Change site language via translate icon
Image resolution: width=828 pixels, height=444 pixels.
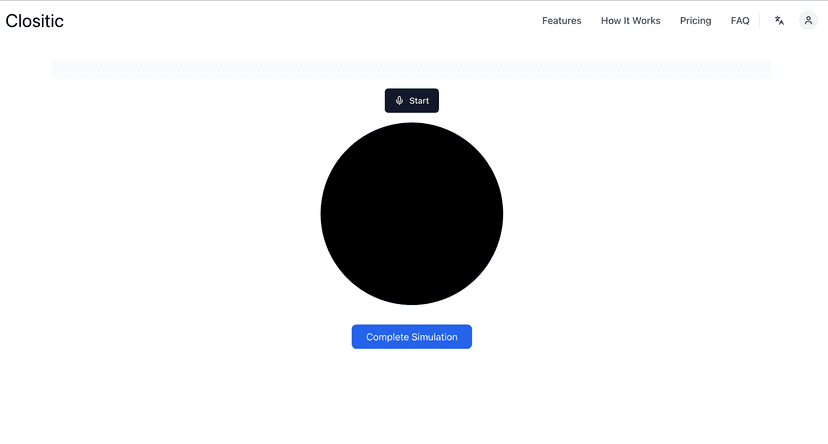click(x=779, y=20)
